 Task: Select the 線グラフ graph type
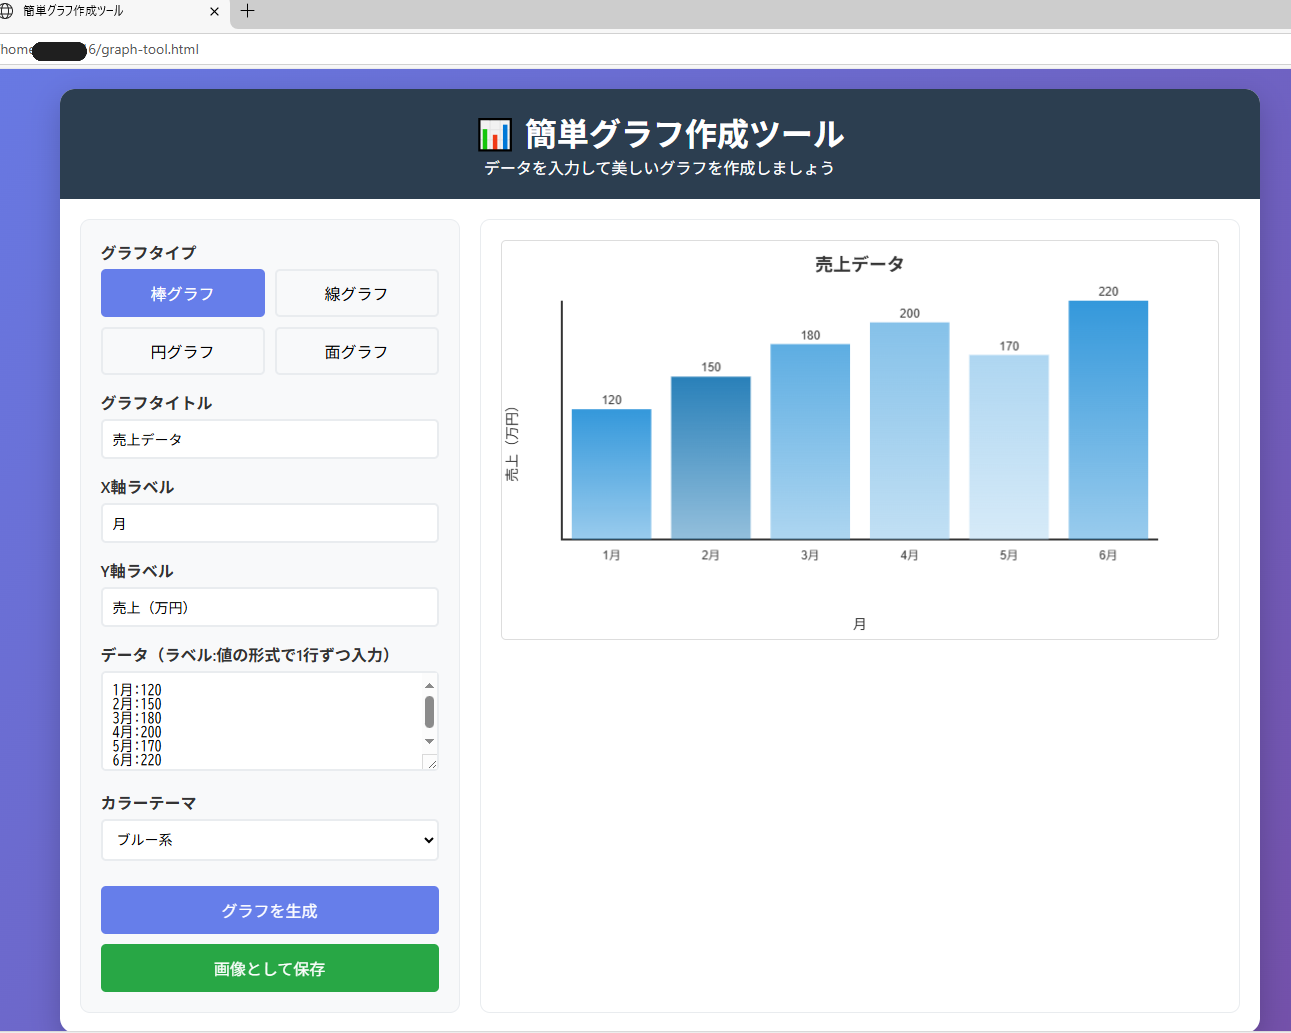pyautogui.click(x=356, y=292)
